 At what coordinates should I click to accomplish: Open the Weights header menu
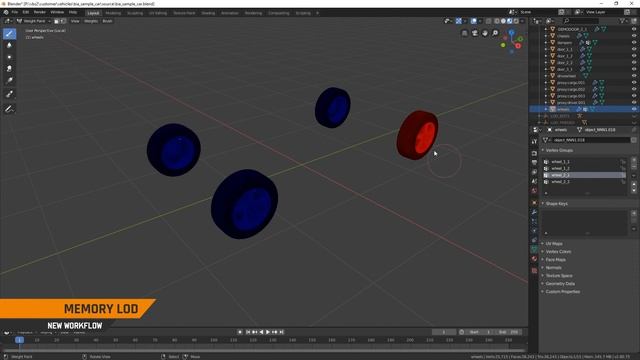[x=91, y=21]
